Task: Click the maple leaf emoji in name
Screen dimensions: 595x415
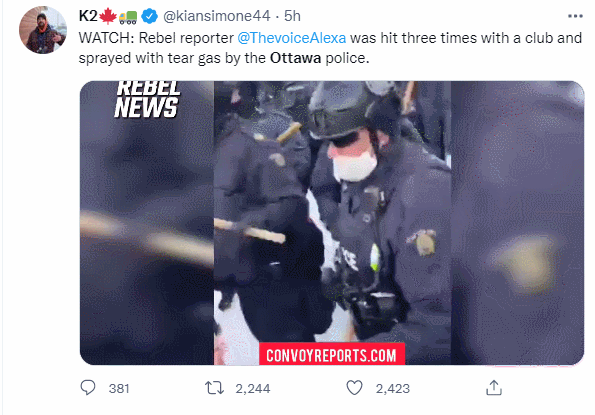Action: [108, 16]
